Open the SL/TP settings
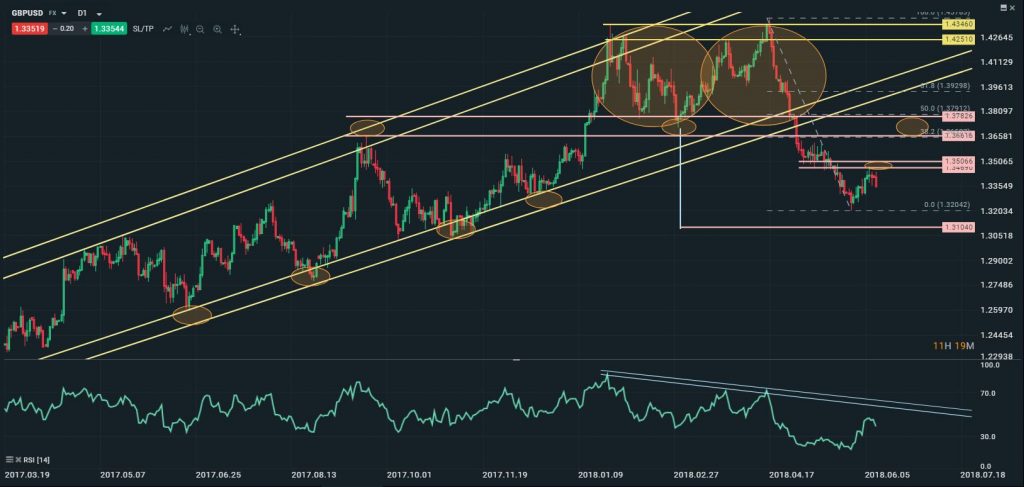The height and width of the screenshot is (487, 1024). (144, 29)
